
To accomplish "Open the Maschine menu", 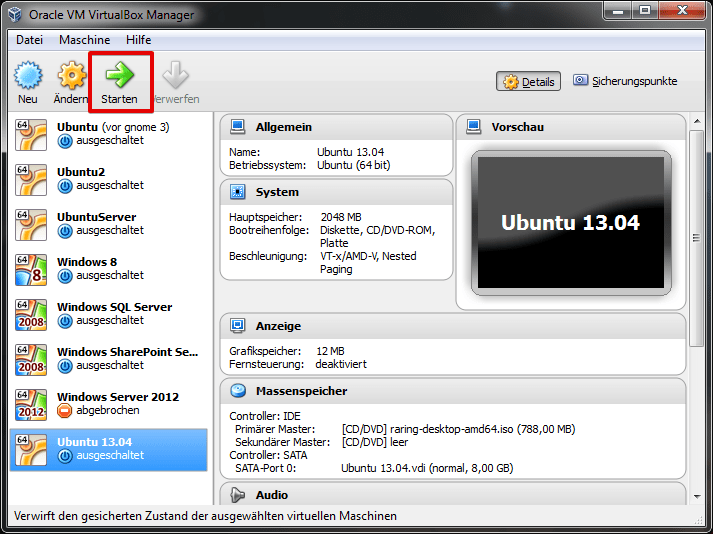I will [85, 40].
